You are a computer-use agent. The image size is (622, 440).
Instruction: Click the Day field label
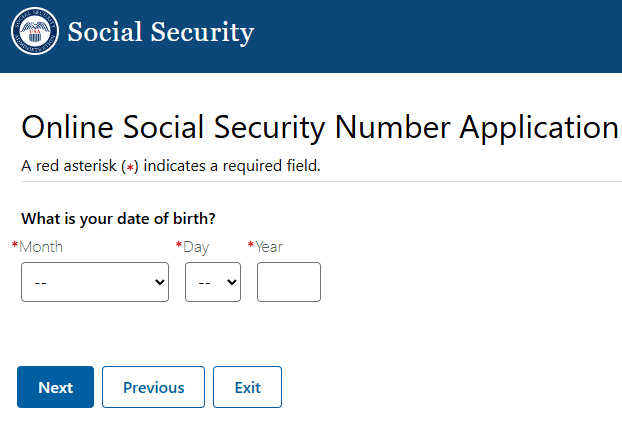point(196,246)
